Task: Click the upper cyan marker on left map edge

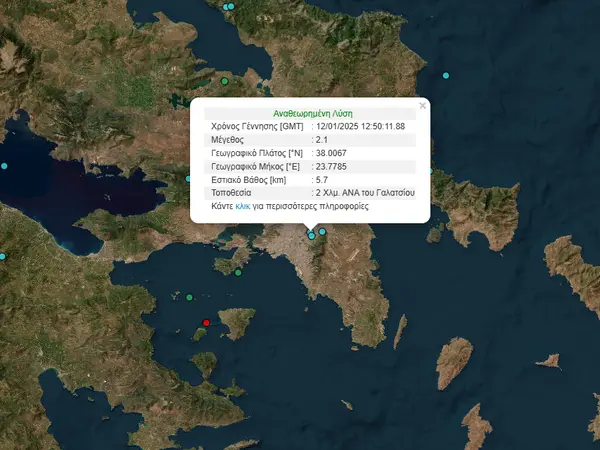Action: click(x=3, y=165)
